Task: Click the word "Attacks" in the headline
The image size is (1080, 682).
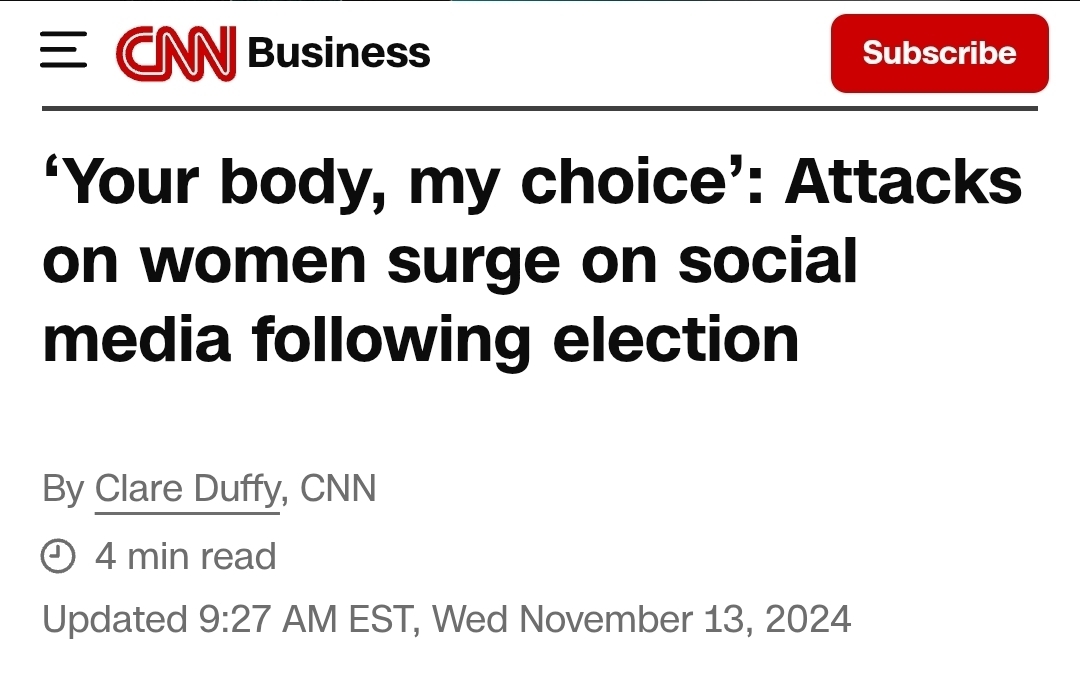Action: click(x=903, y=184)
